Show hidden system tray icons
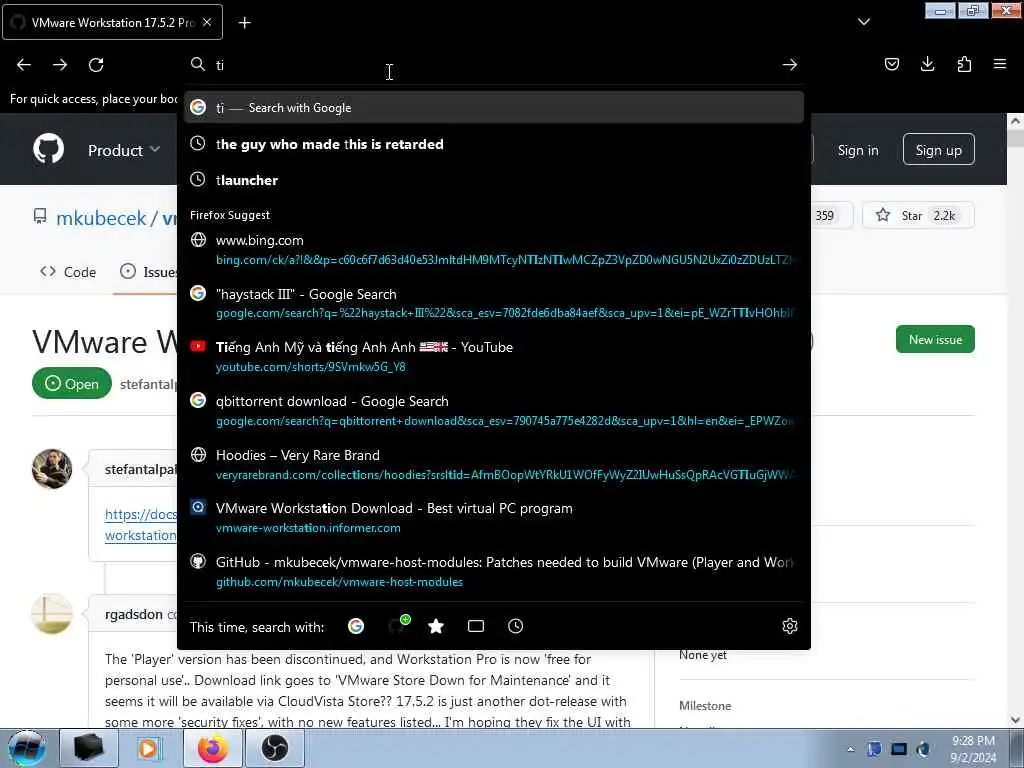The height and width of the screenshot is (768, 1024). tap(850, 750)
